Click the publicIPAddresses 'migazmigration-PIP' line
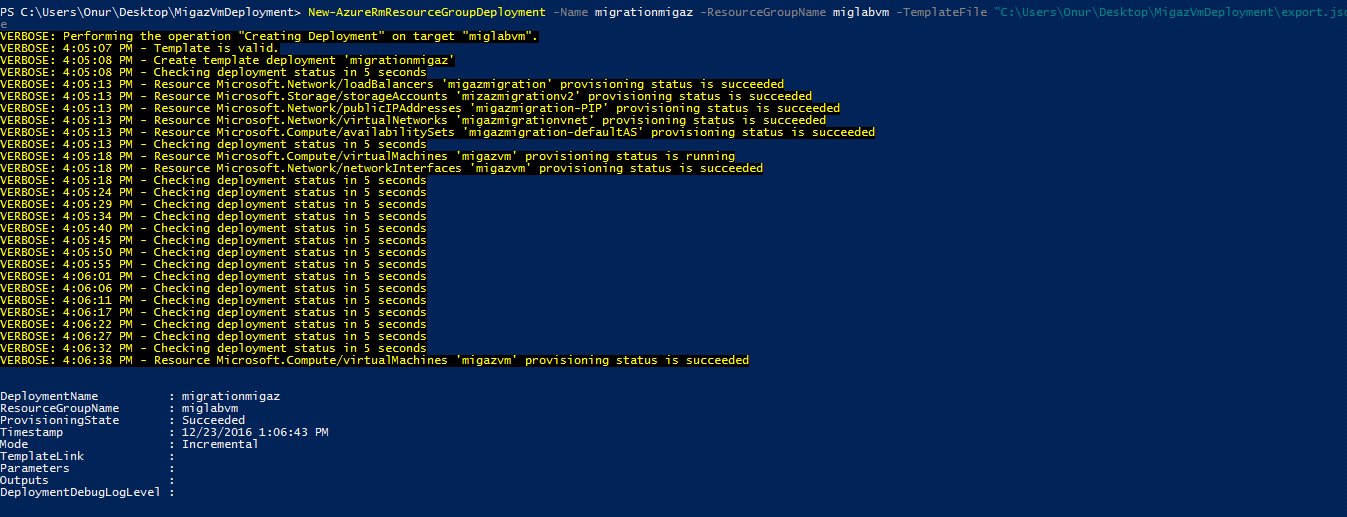 point(420,108)
